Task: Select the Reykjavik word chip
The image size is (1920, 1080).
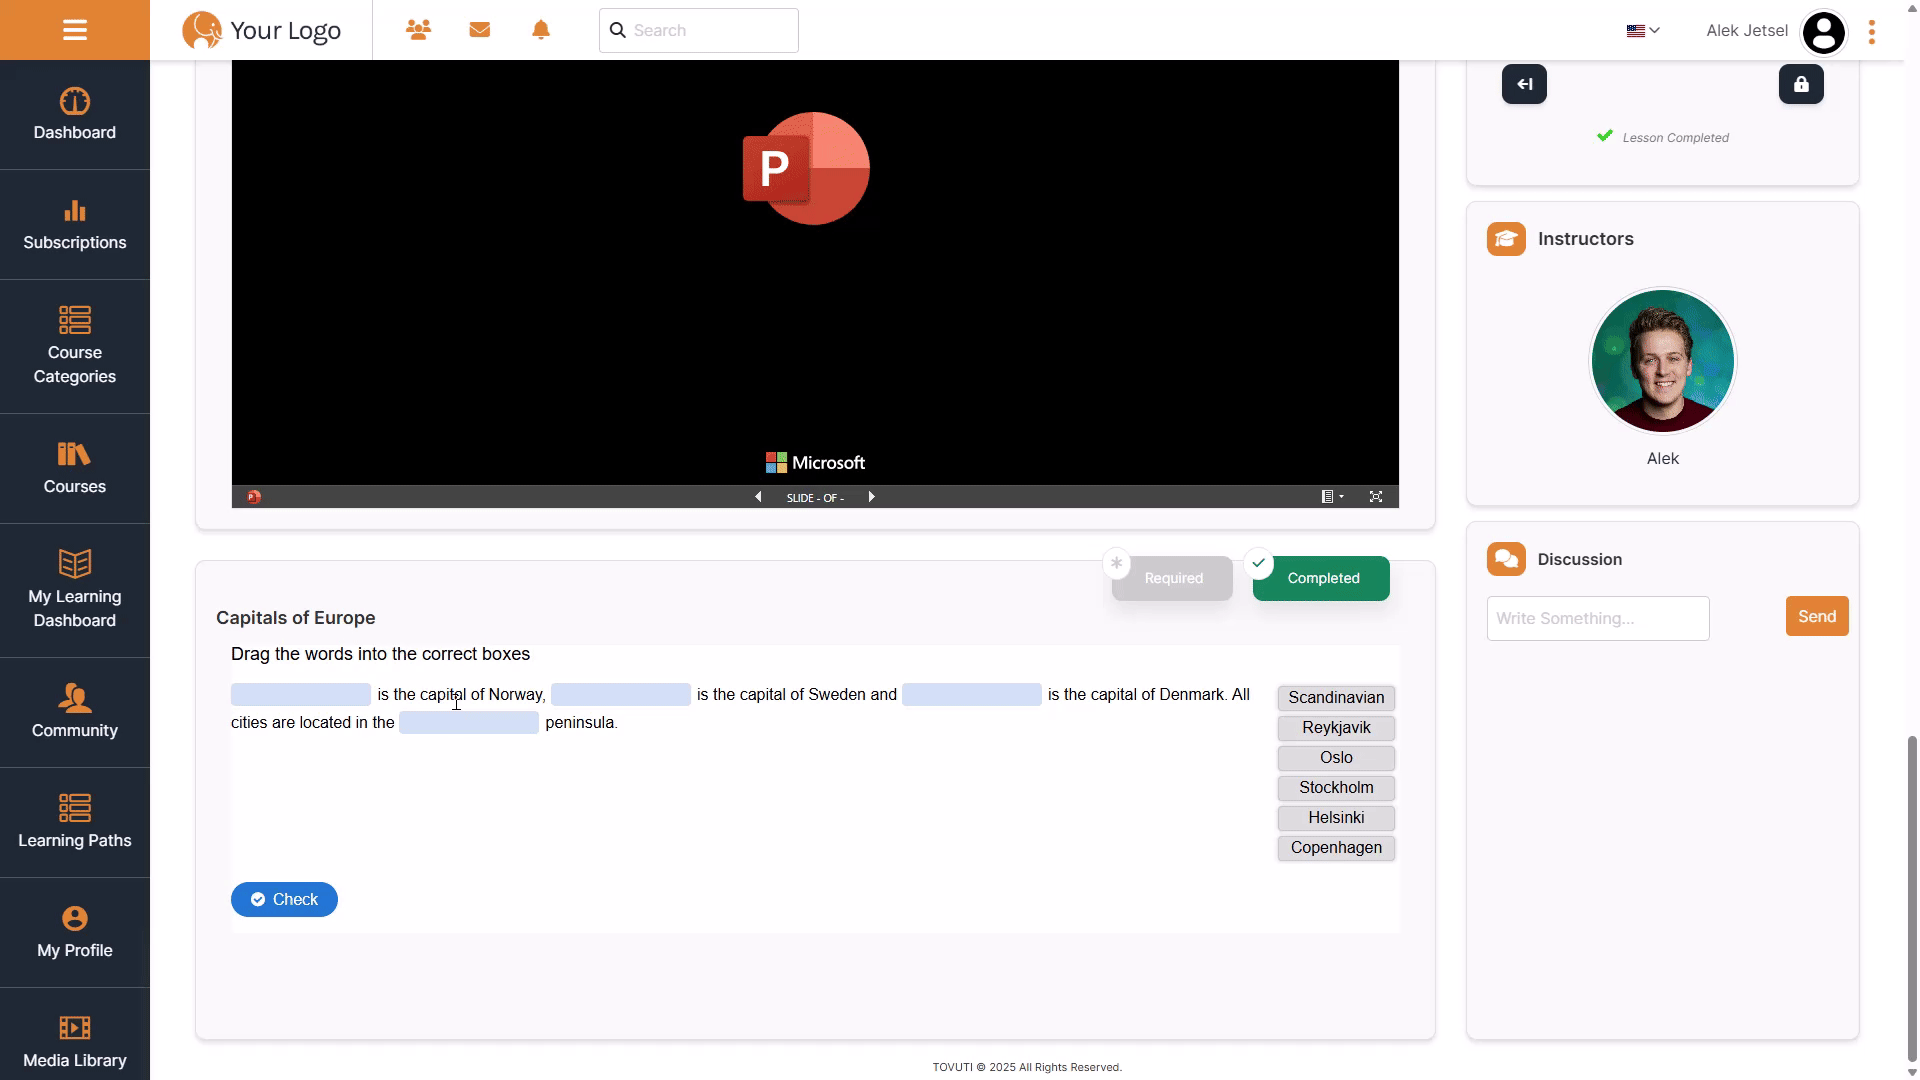Action: coord(1336,727)
